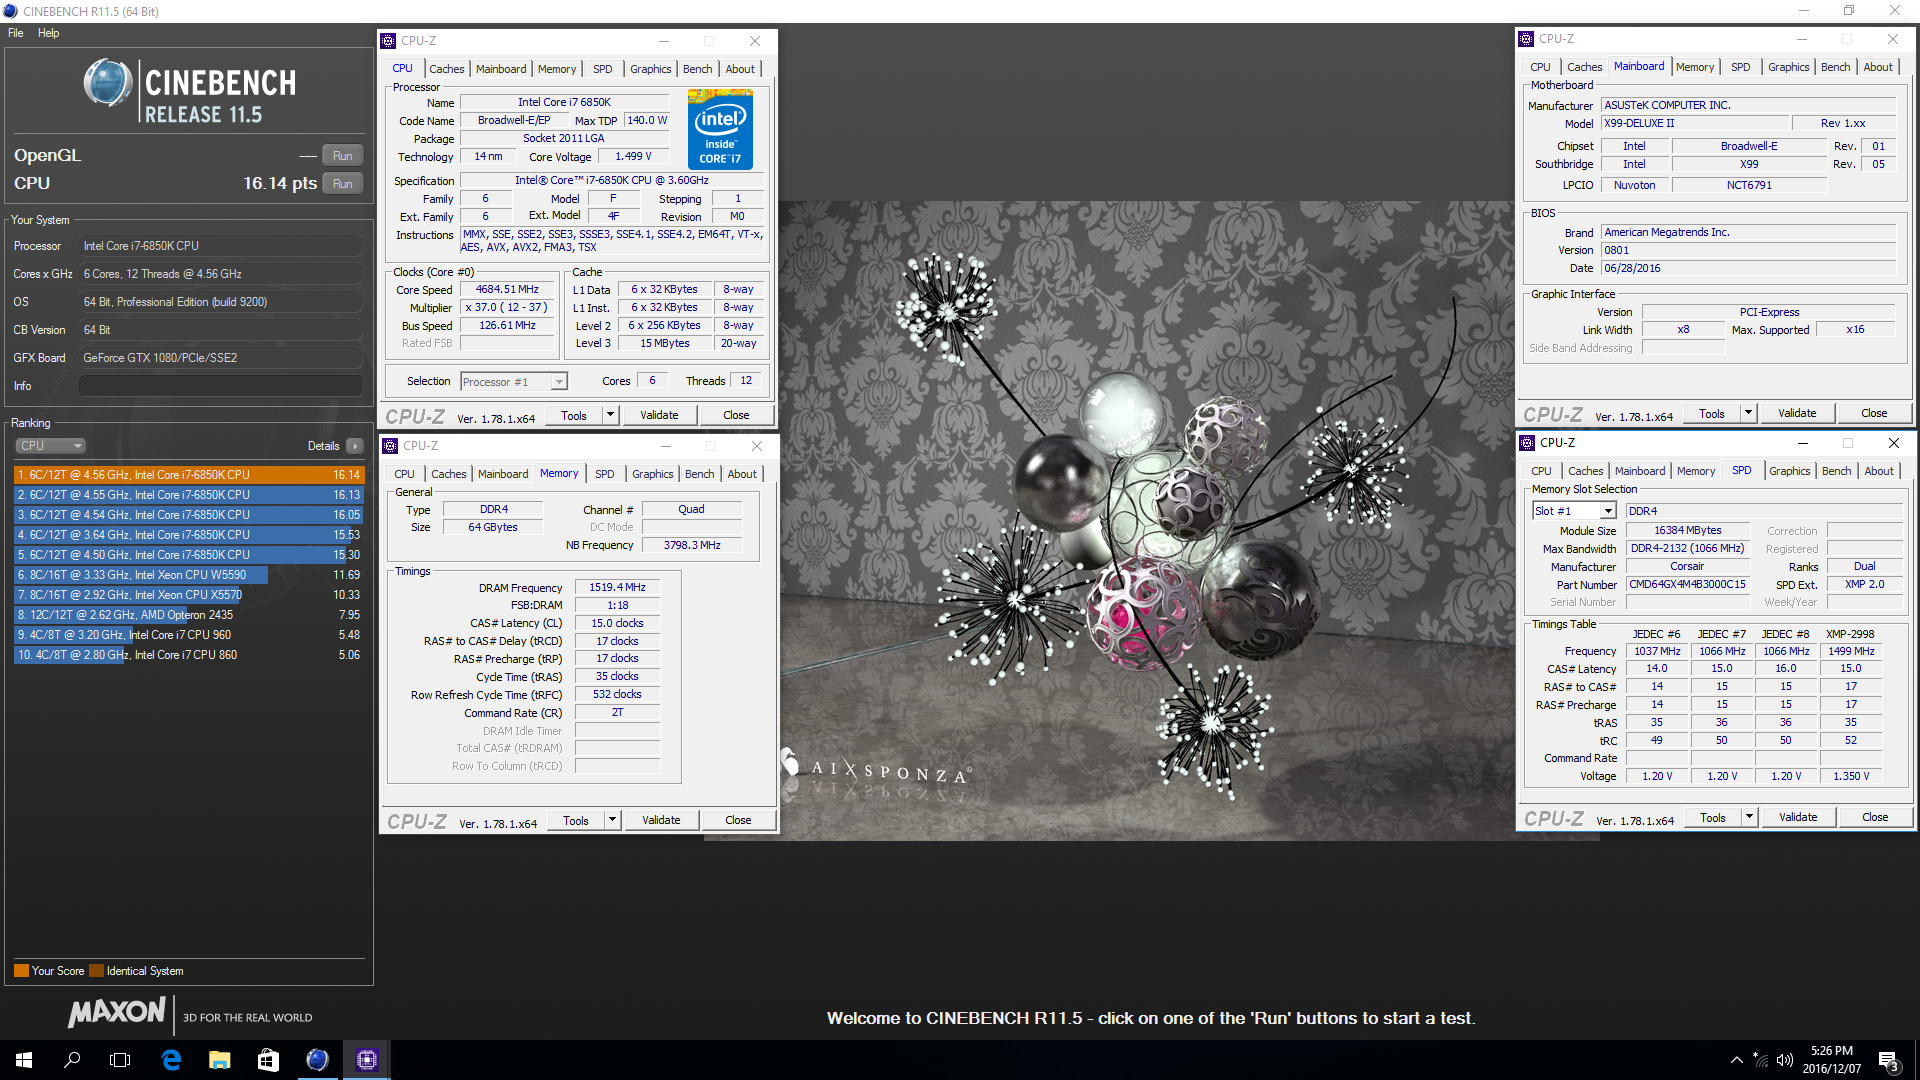
Task: Open SPD tab in the CPU-Z window showing the Memory tab
Action: click(x=605, y=474)
